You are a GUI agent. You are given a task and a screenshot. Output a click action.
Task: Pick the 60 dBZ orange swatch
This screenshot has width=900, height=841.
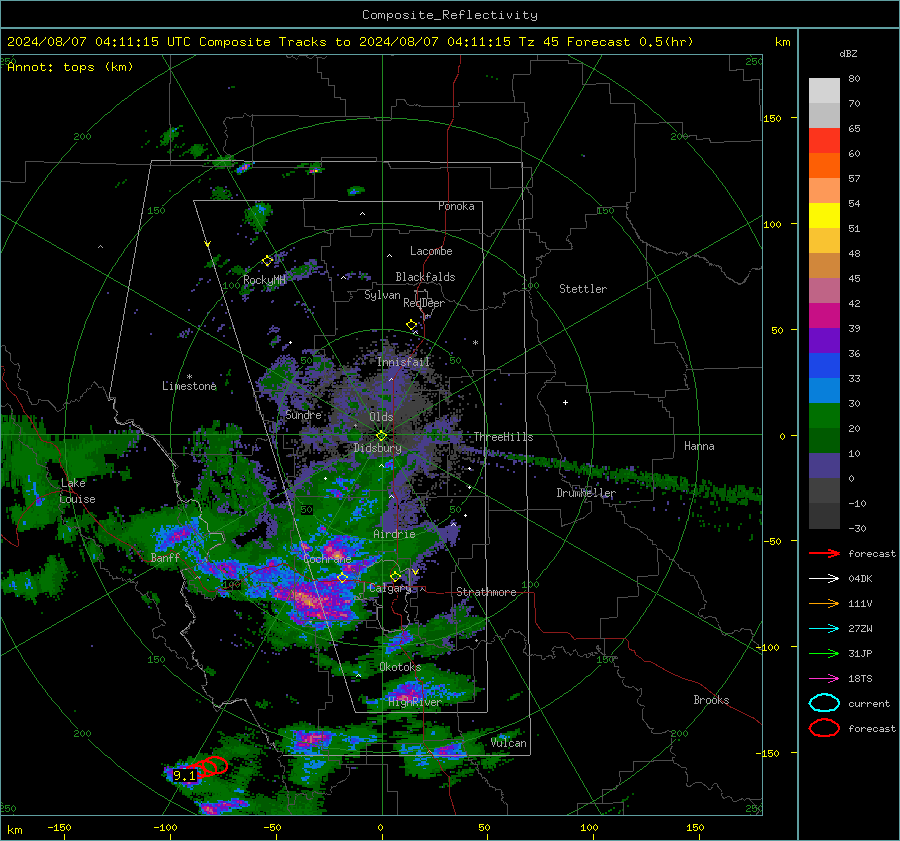pyautogui.click(x=824, y=166)
